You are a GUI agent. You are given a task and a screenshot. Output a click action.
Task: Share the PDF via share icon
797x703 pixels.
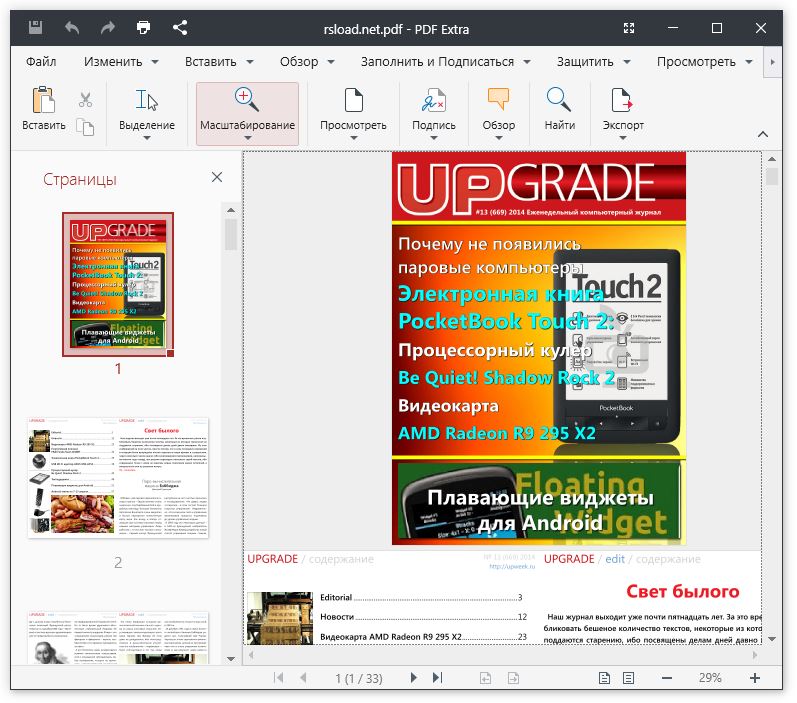180,27
